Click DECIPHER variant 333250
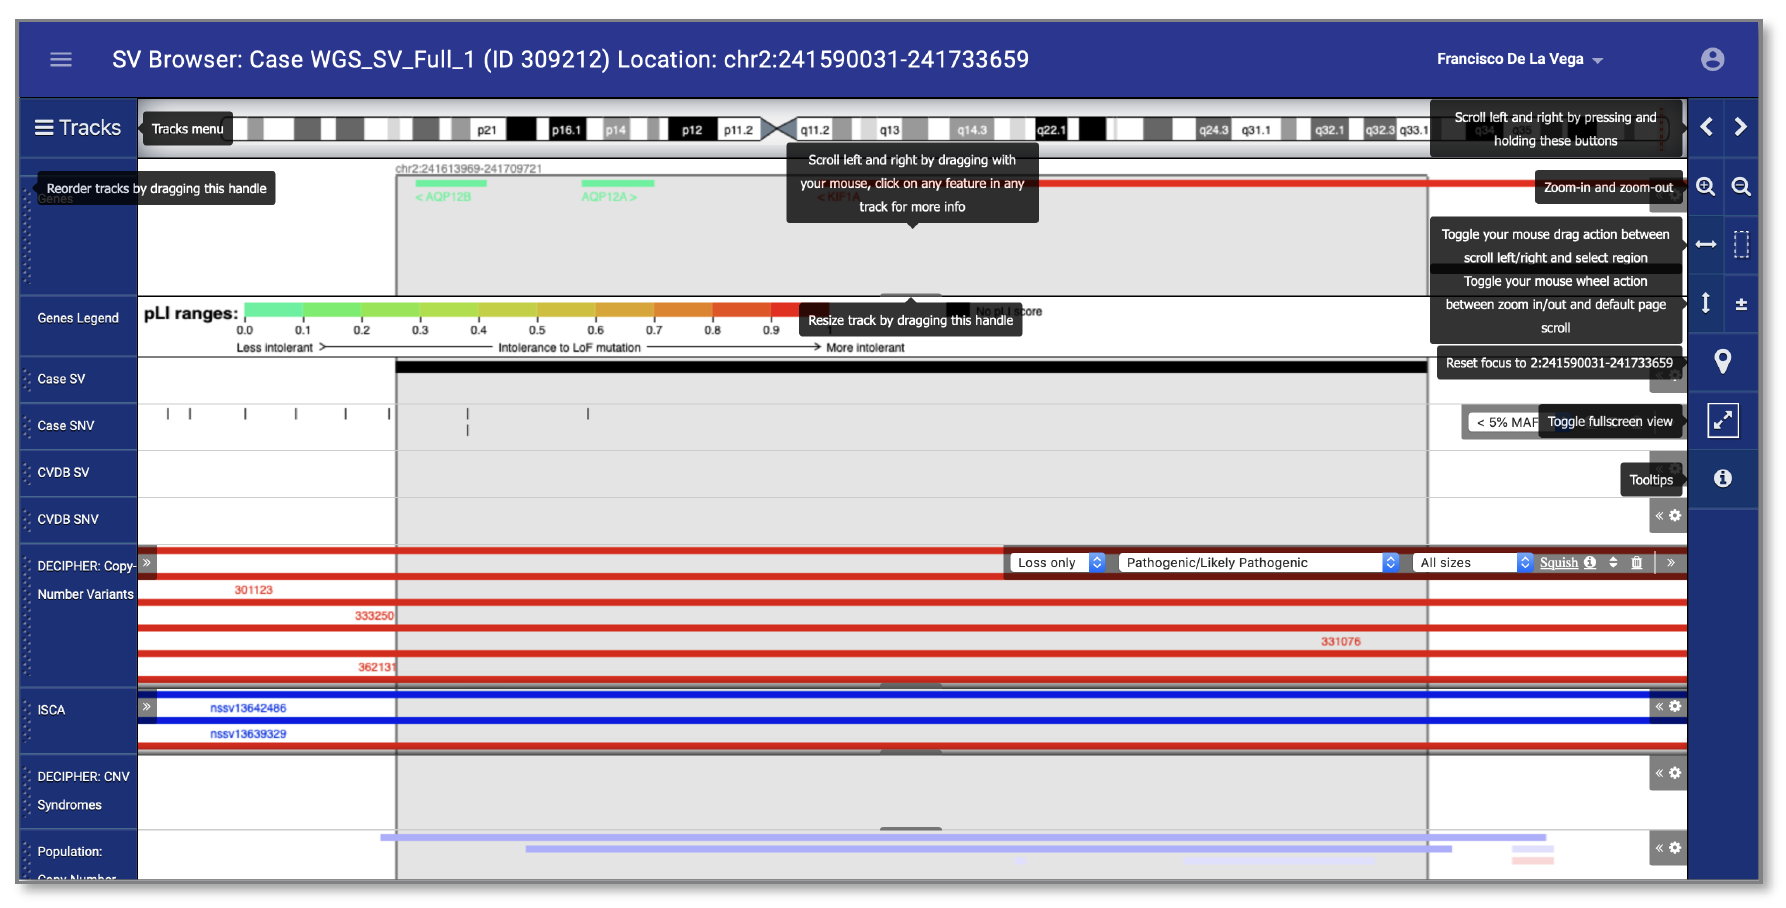This screenshot has width=1786, height=908. [x=374, y=616]
